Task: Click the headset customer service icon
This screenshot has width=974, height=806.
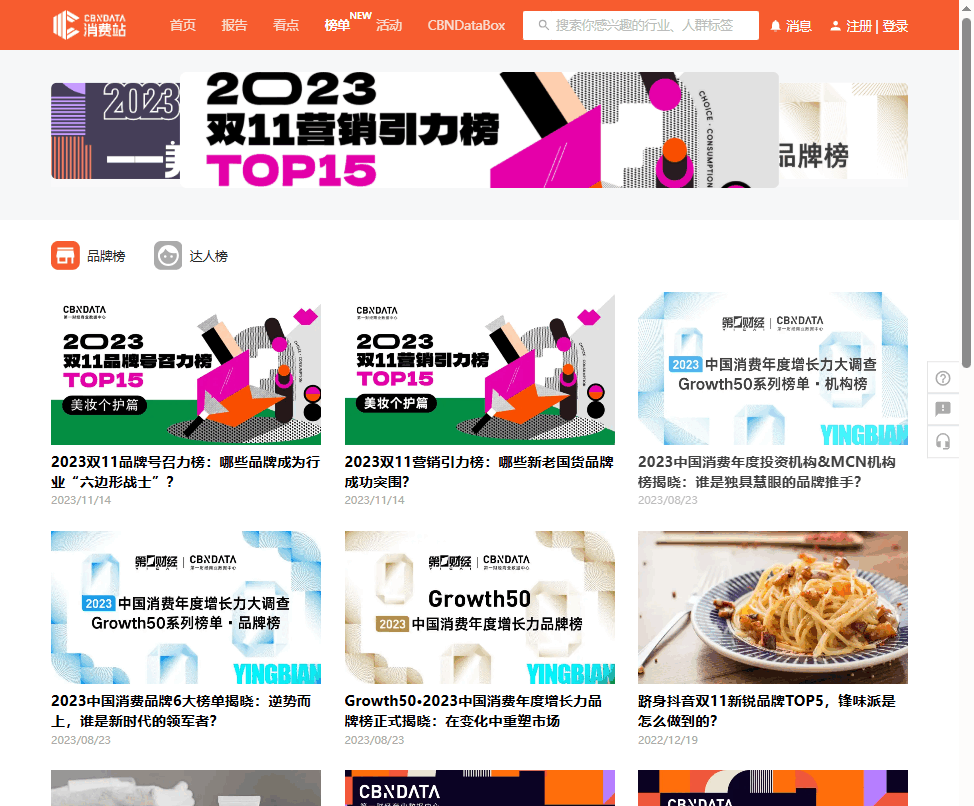Action: click(943, 441)
